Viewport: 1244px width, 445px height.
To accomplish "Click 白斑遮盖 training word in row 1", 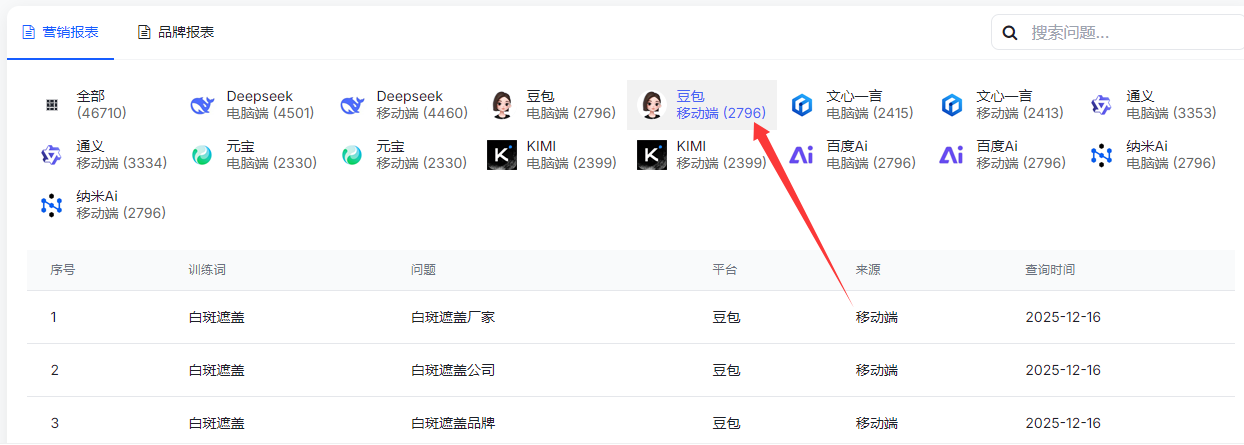I will tap(217, 317).
